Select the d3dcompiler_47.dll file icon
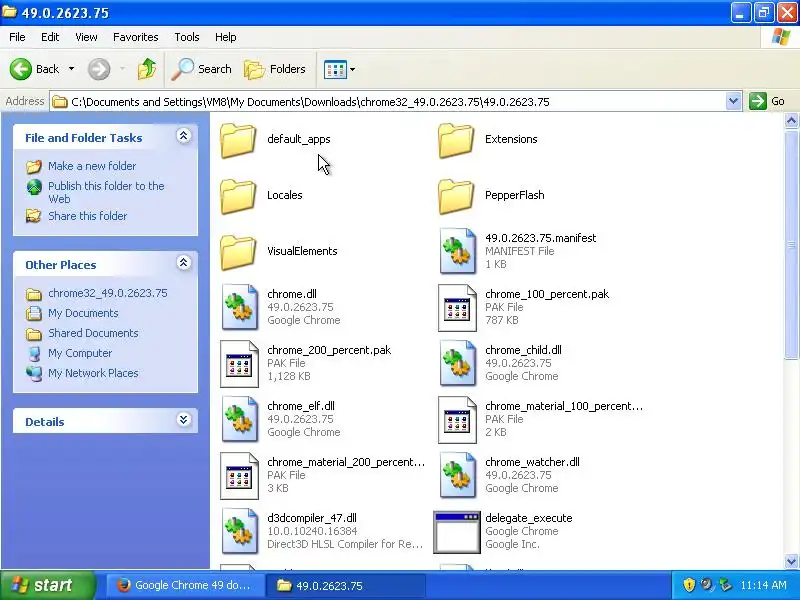 point(240,531)
